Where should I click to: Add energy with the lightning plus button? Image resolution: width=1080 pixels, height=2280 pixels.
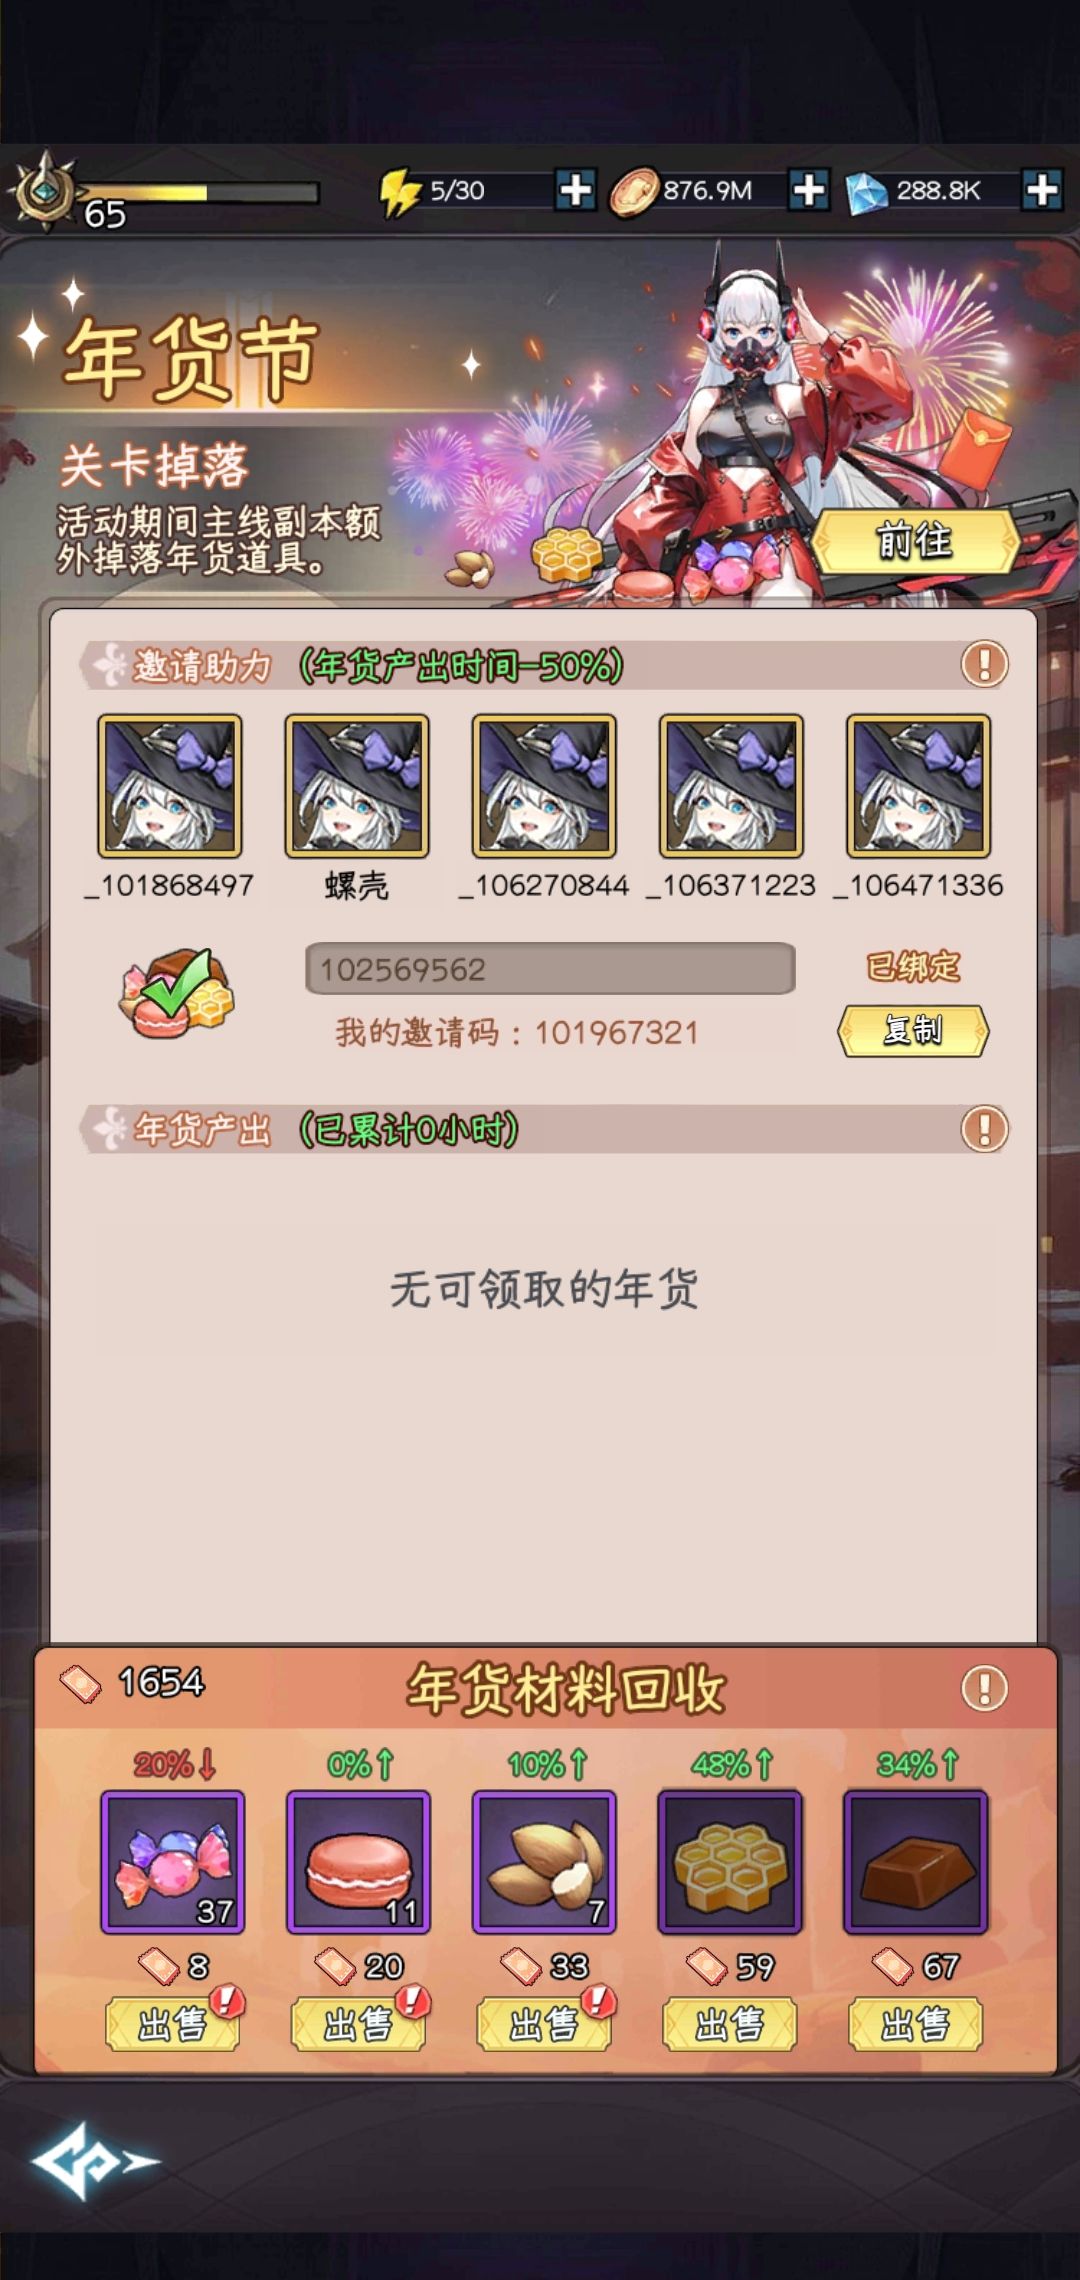point(575,189)
